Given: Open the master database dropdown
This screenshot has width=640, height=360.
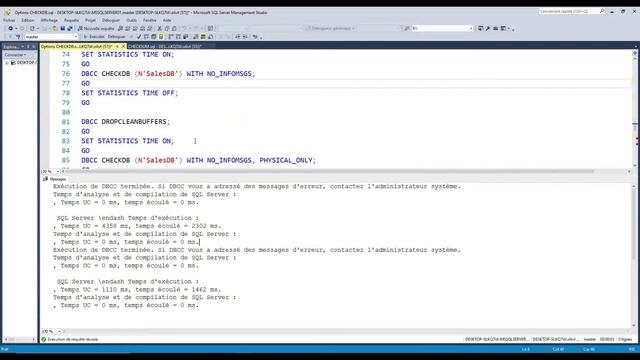Looking at the screenshot, I should tap(76, 37).
